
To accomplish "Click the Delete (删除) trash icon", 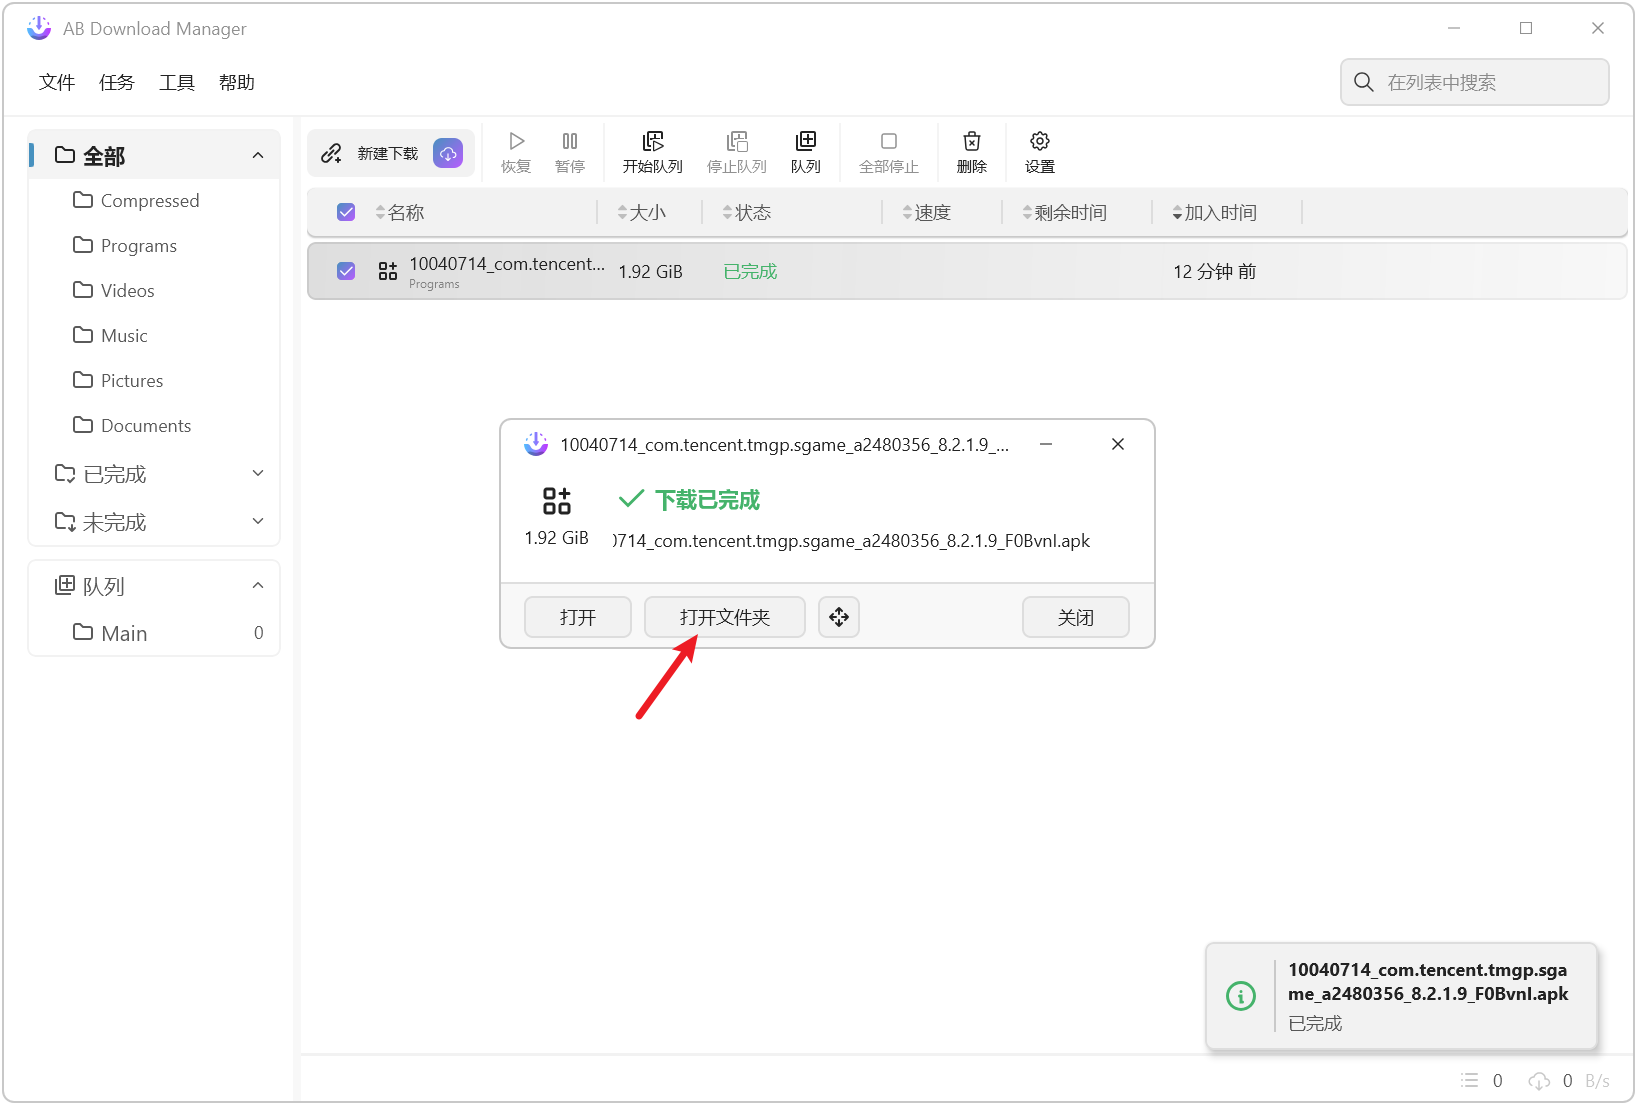I will 972,141.
